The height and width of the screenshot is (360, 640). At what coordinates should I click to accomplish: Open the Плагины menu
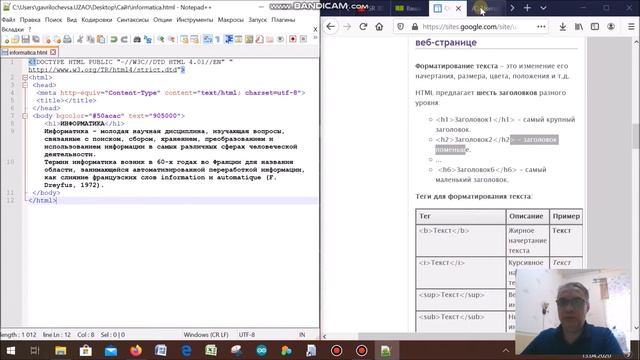point(283,20)
